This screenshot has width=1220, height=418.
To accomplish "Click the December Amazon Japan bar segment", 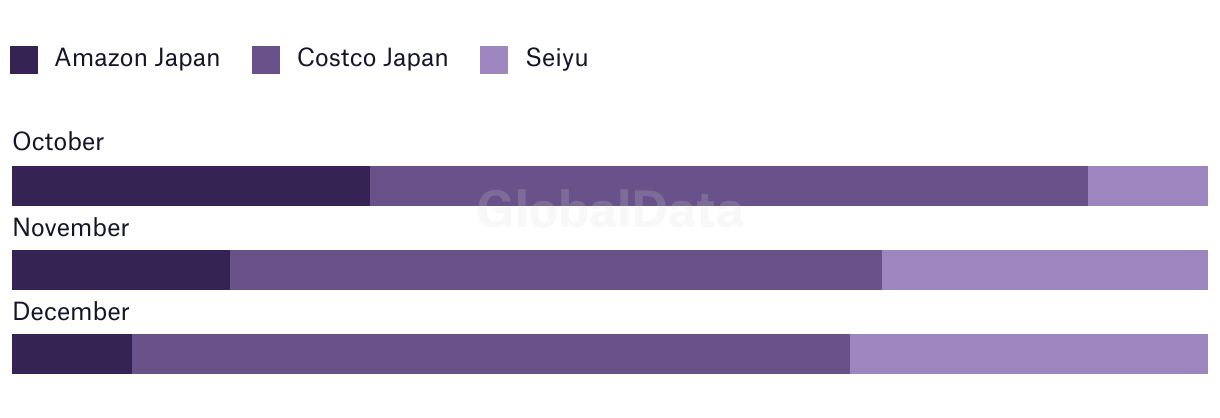I will [72, 354].
